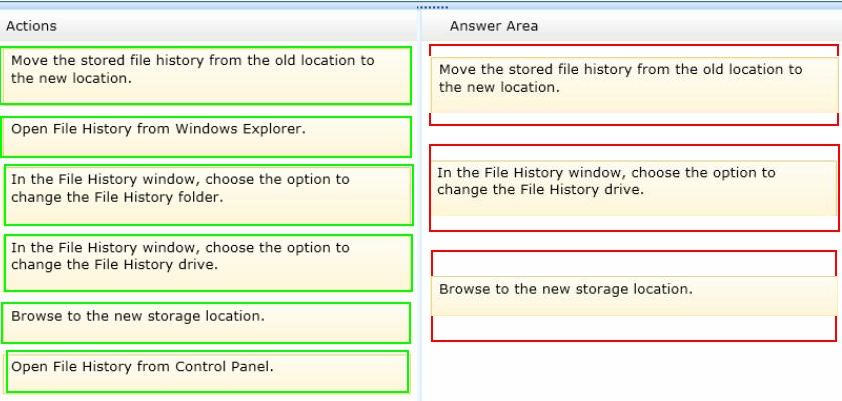The width and height of the screenshot is (842, 401).
Task: Select 'Browse to the new storage location' in Answer Area
Action: point(634,296)
